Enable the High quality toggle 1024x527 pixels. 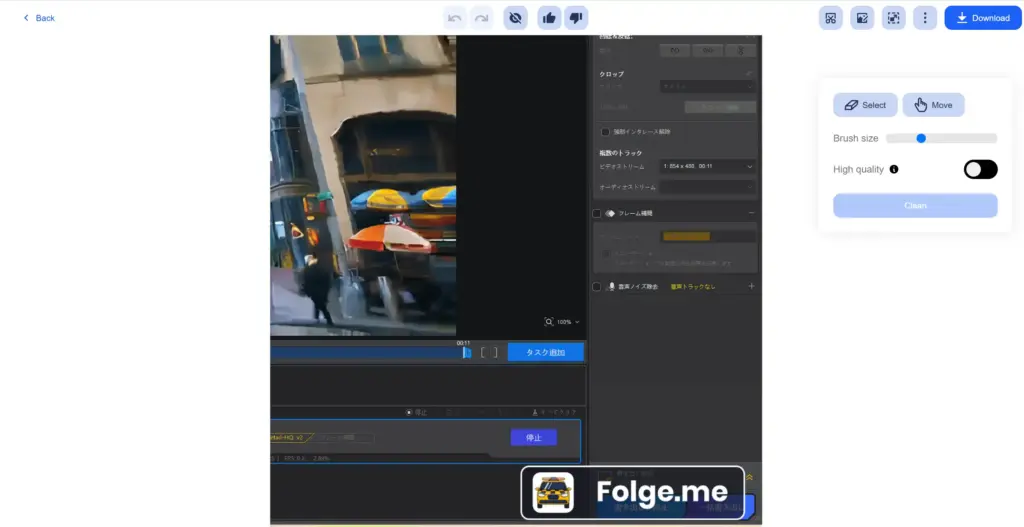point(980,169)
